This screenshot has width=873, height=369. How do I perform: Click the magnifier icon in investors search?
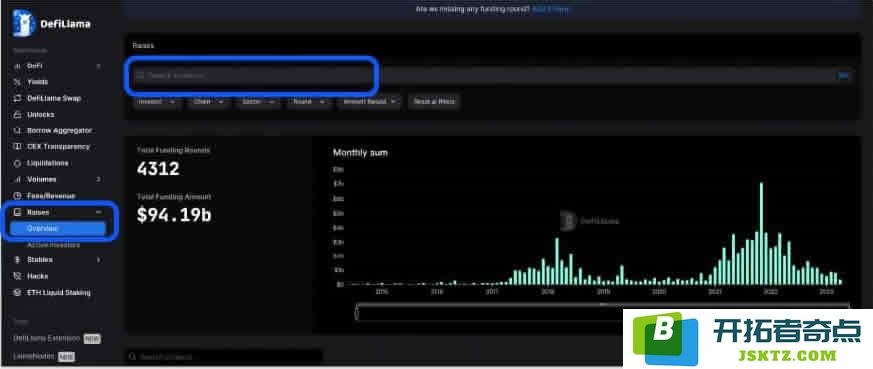(140, 75)
